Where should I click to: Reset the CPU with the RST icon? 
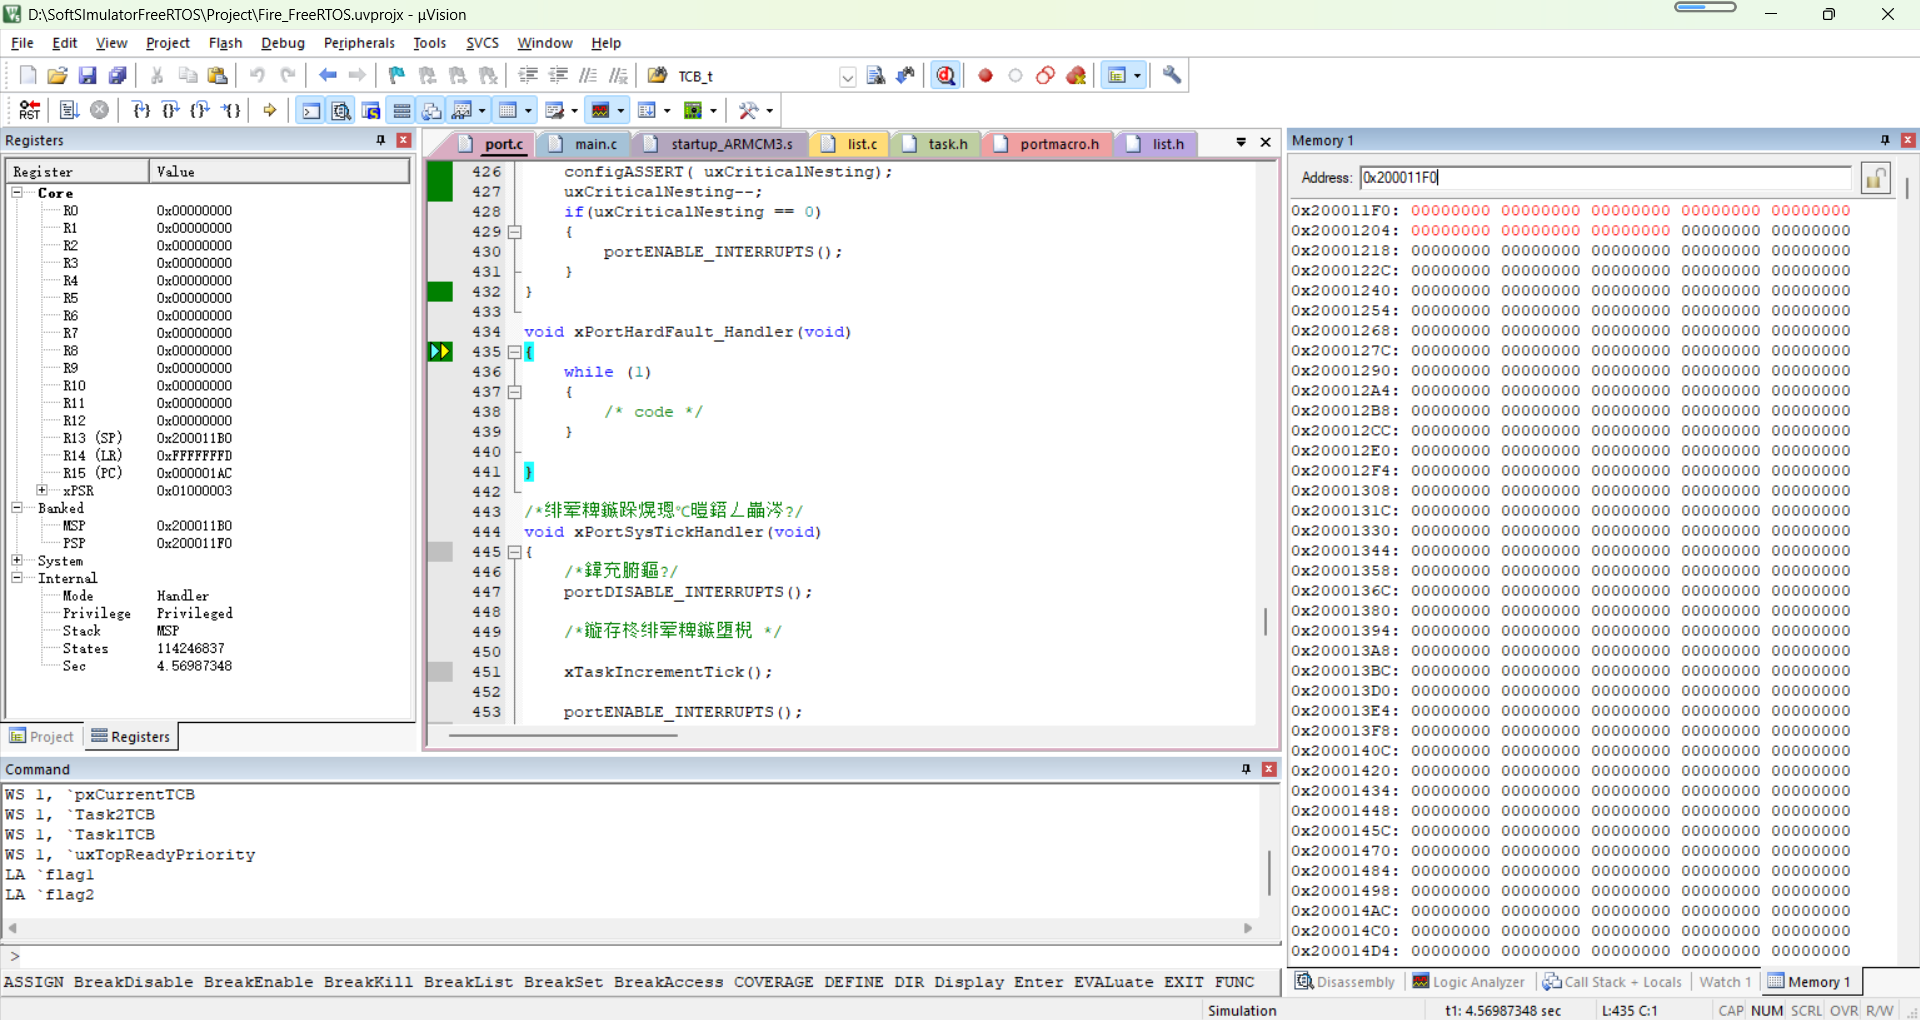29,110
